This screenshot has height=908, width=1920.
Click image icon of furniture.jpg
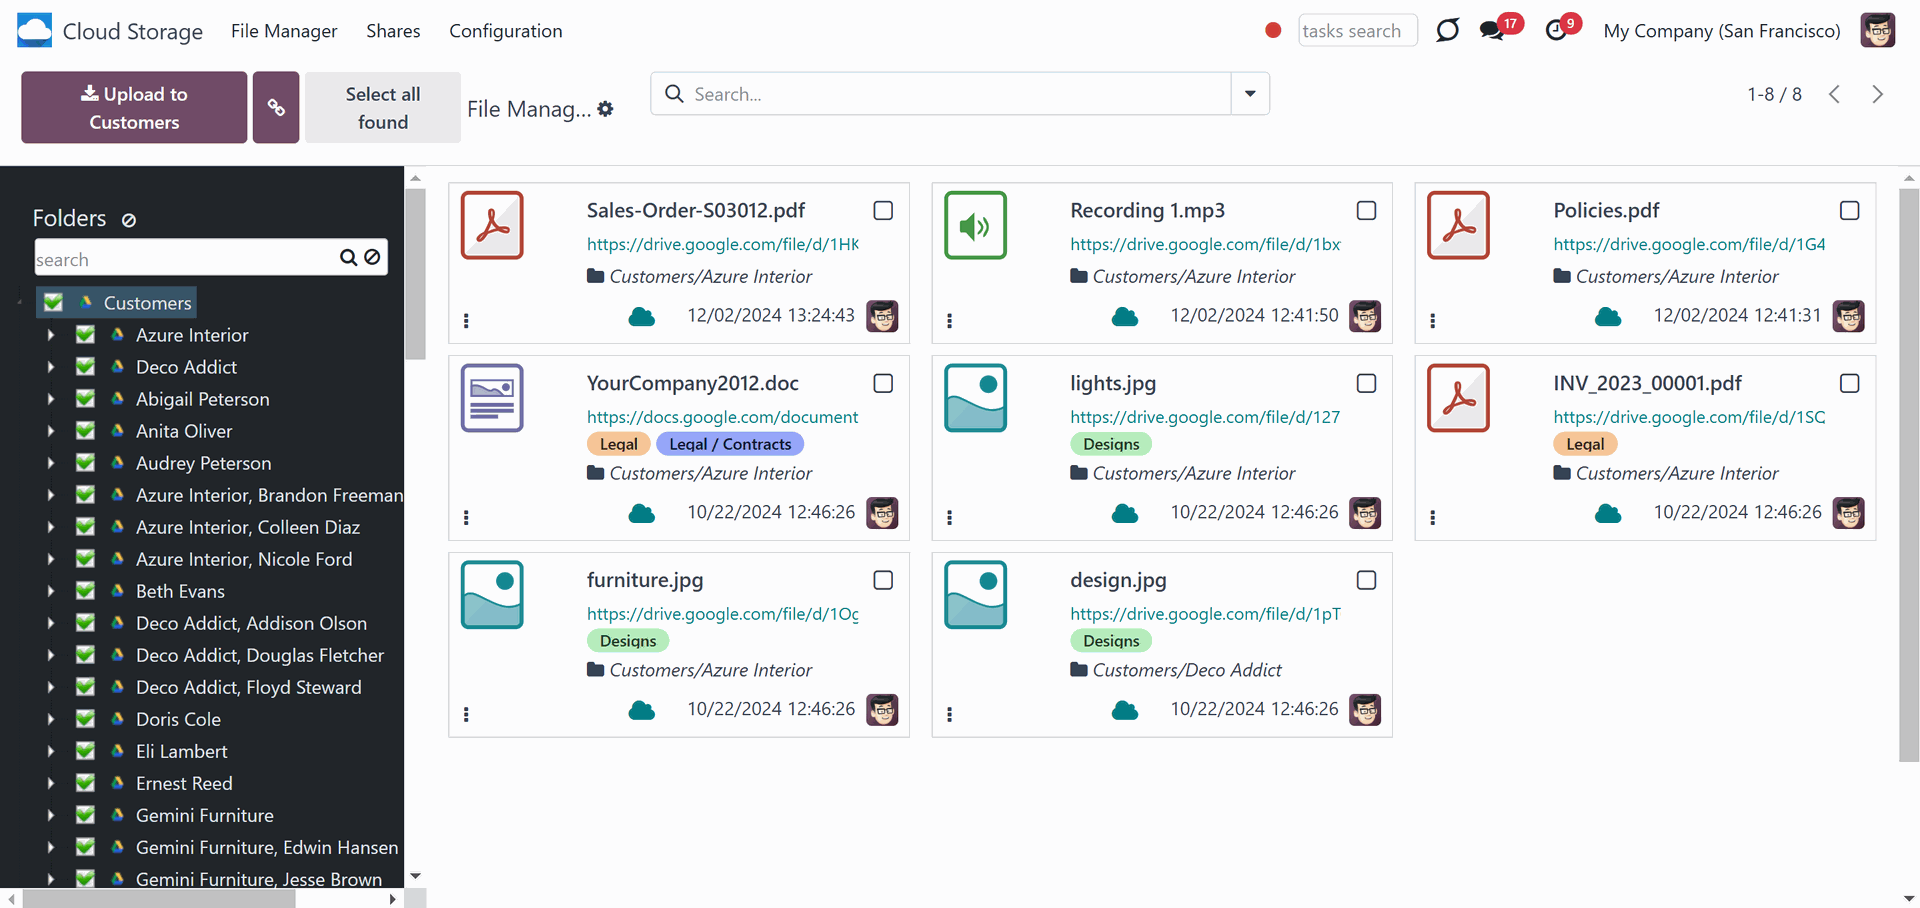pos(492,595)
